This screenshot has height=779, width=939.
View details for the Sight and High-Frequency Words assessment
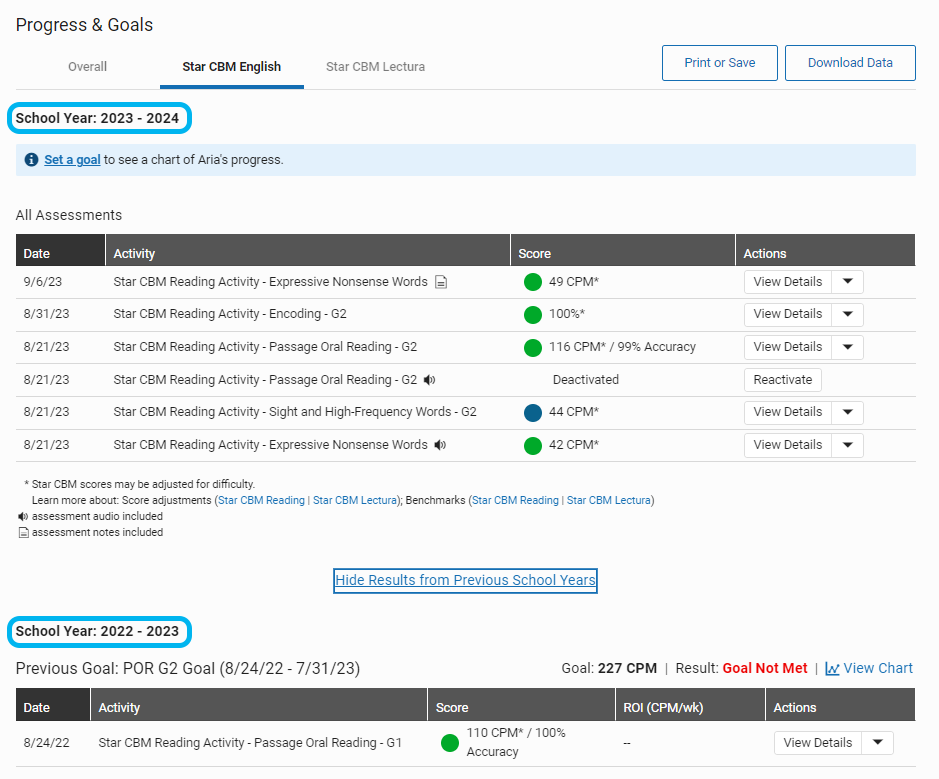pyautogui.click(x=787, y=412)
